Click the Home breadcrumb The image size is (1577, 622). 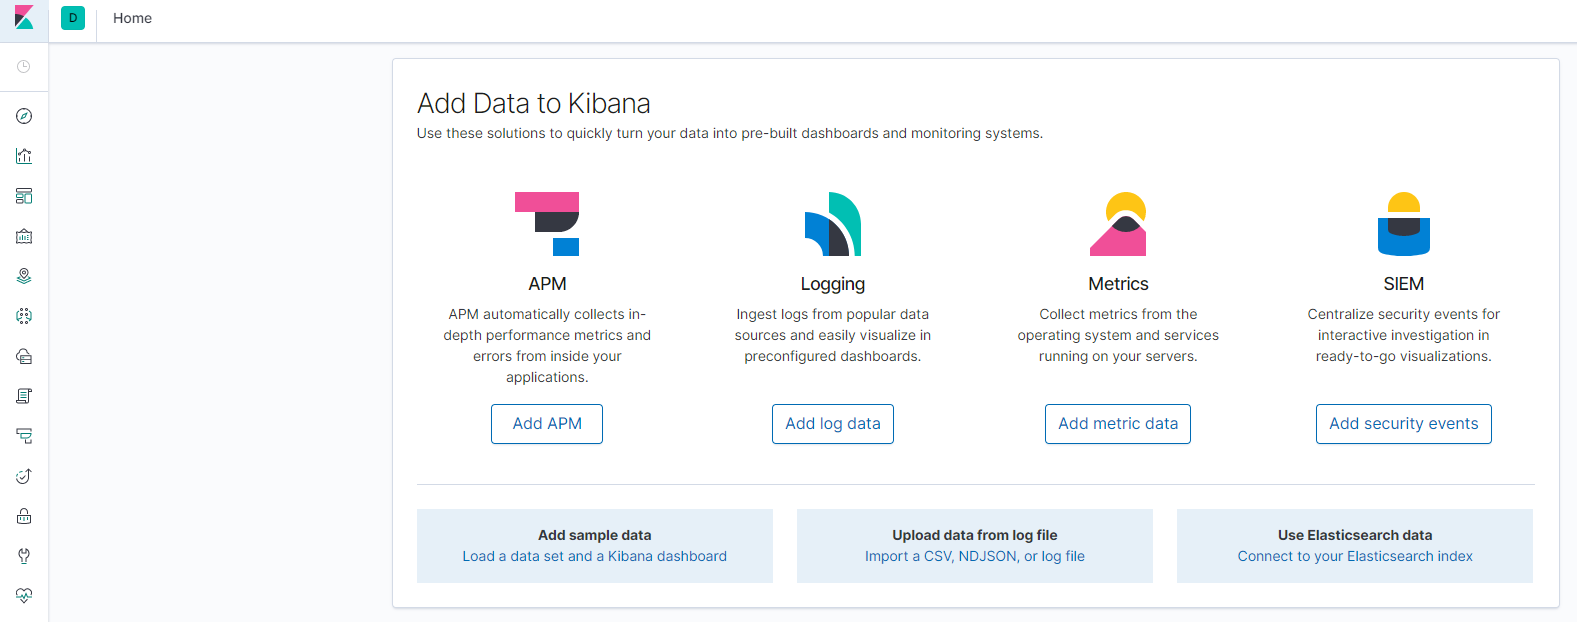click(132, 18)
